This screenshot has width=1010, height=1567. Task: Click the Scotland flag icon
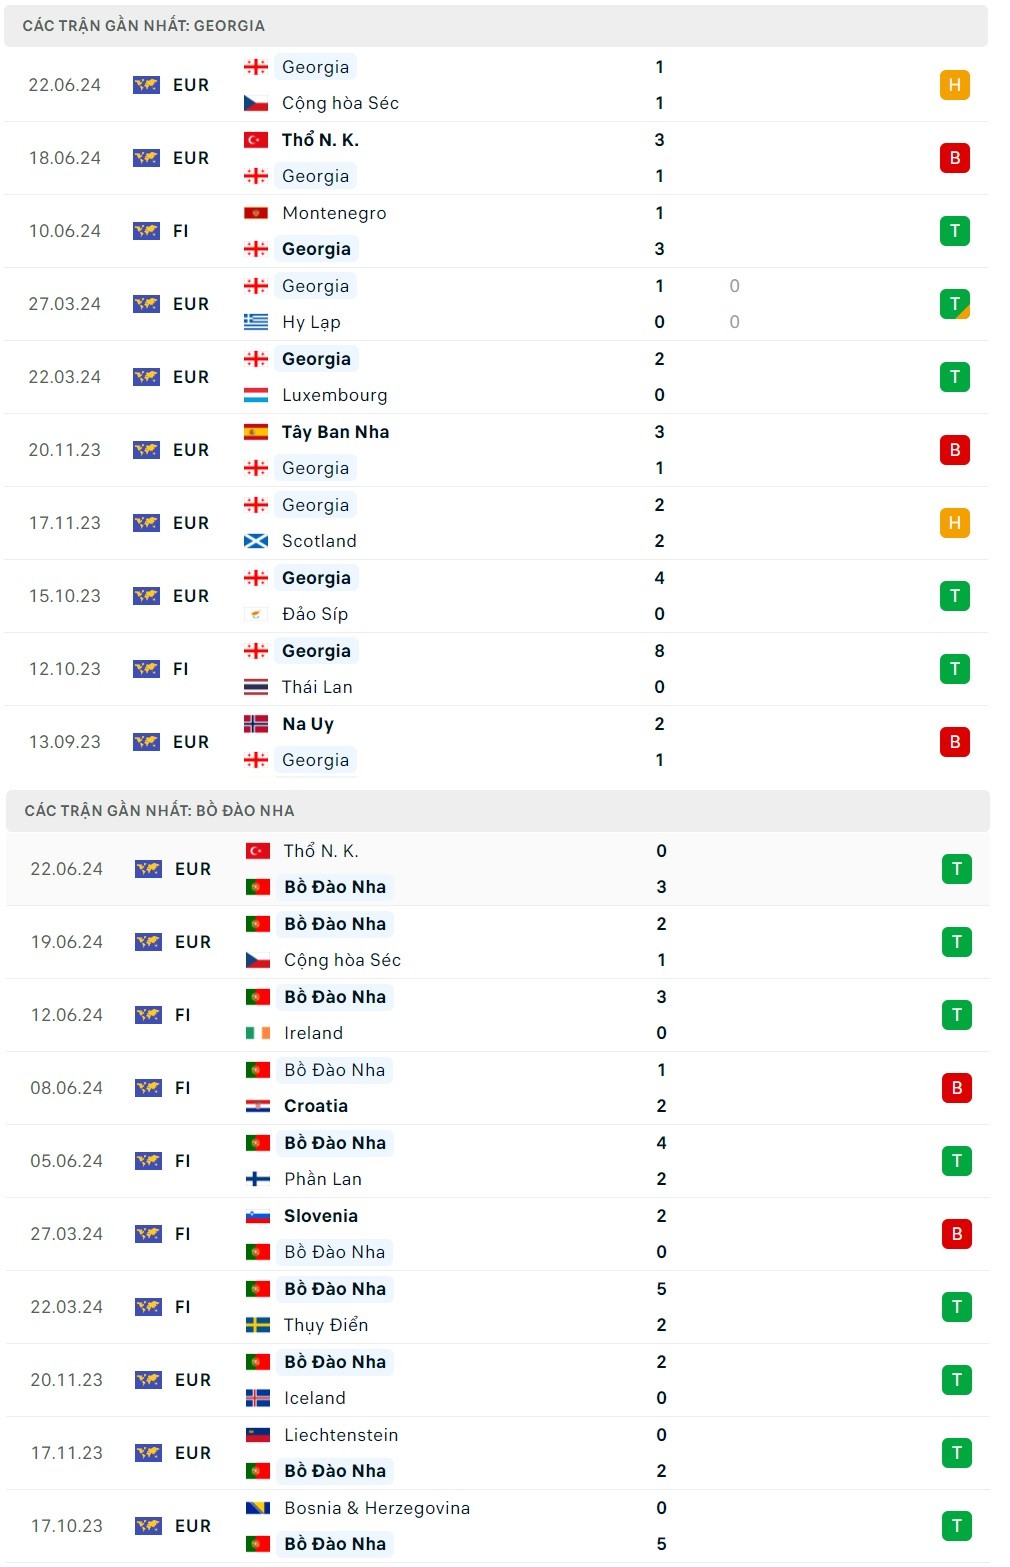click(x=256, y=541)
